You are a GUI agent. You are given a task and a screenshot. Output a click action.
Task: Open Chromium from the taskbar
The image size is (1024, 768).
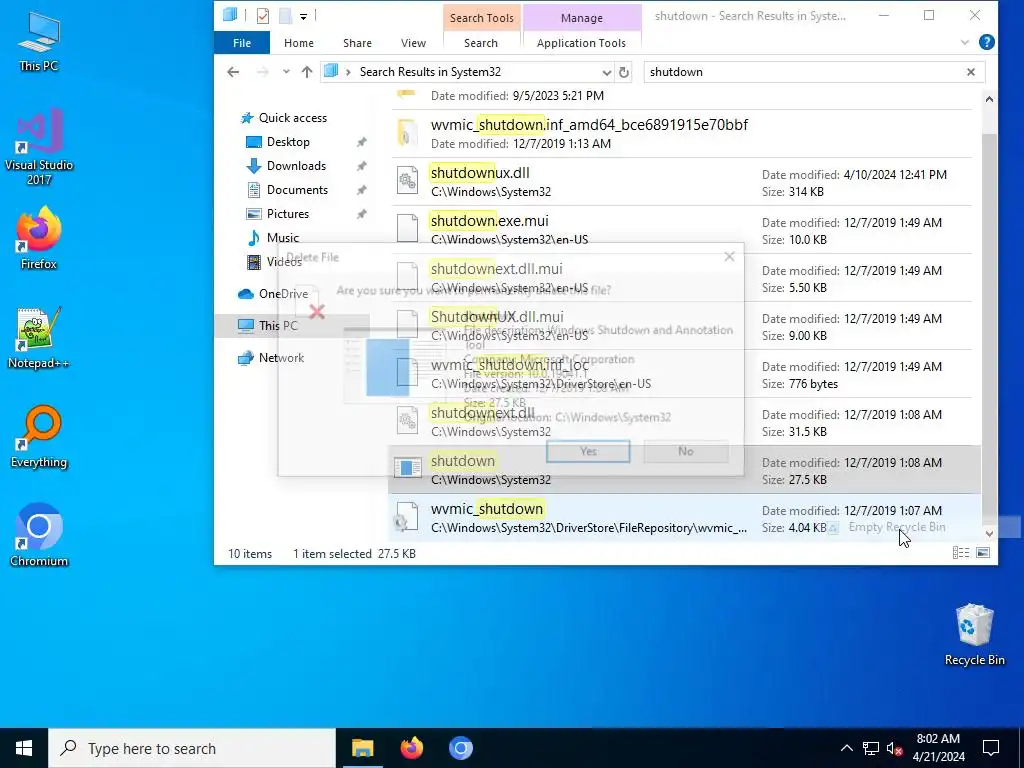coord(460,748)
